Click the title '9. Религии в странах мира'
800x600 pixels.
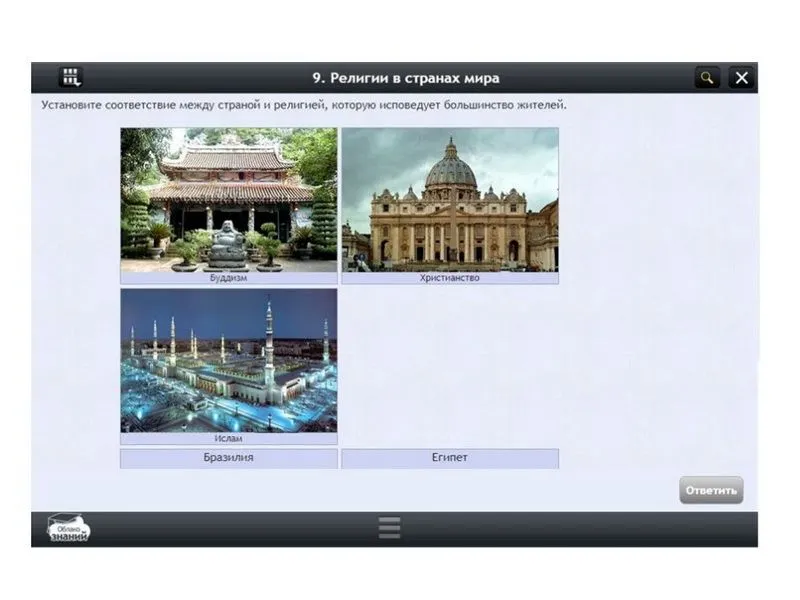pyautogui.click(x=405, y=78)
